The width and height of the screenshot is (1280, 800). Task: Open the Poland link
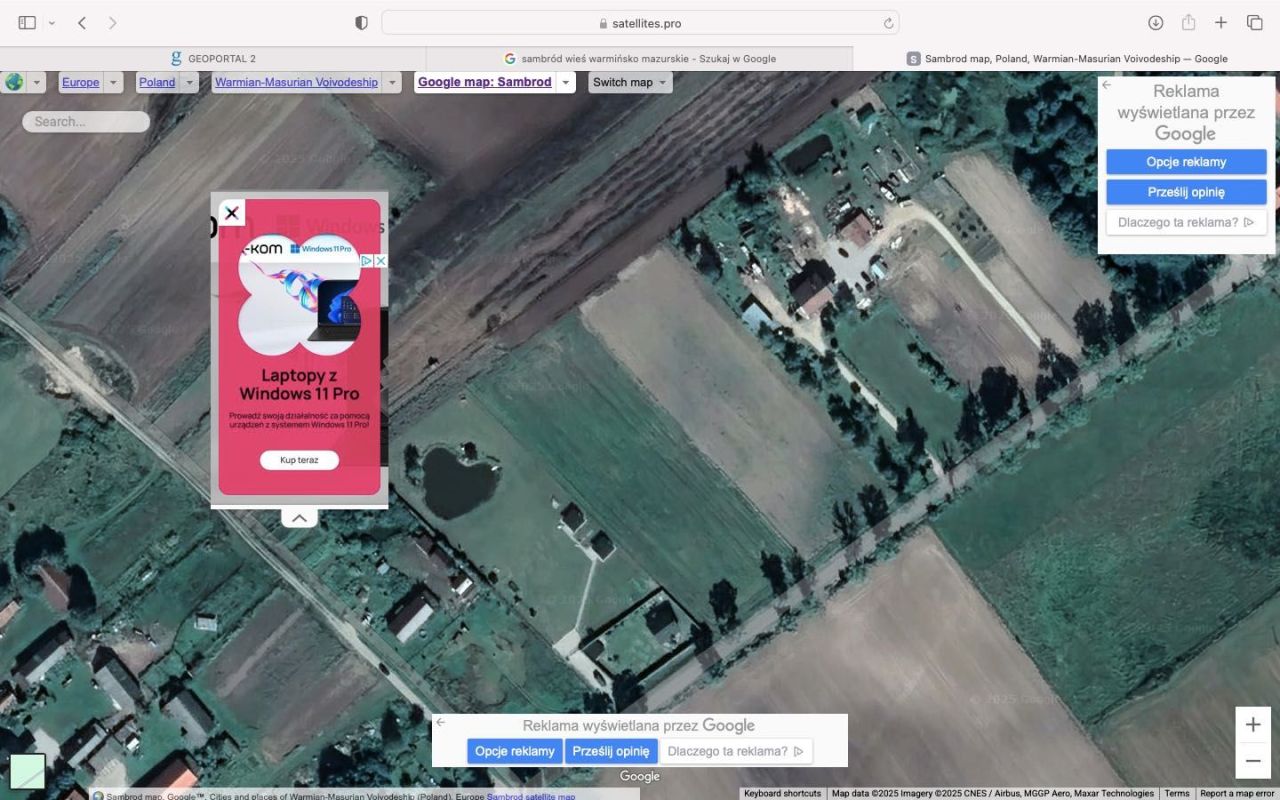click(x=157, y=82)
